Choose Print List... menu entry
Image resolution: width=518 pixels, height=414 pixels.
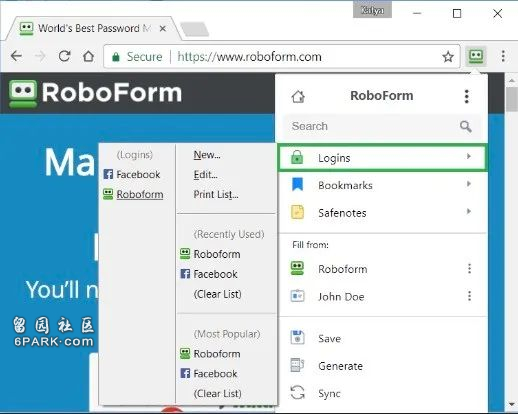pos(216,194)
